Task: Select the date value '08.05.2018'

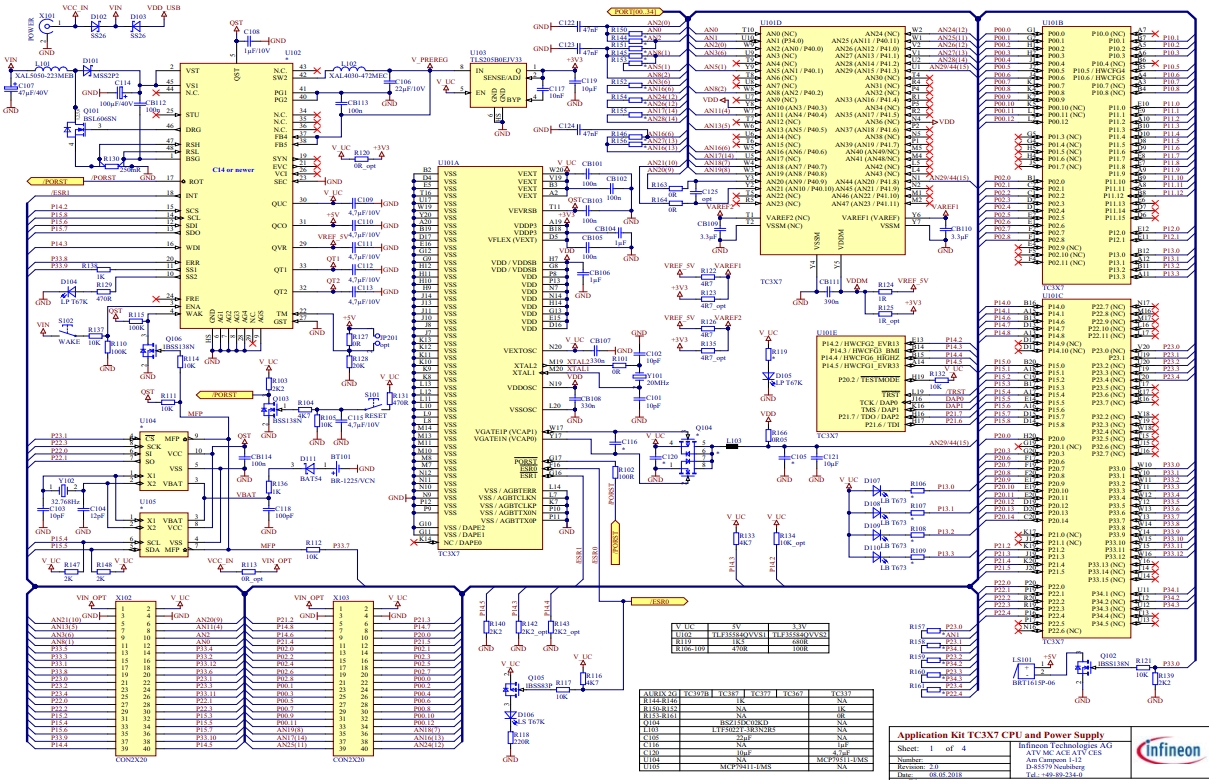Action: [x=945, y=775]
